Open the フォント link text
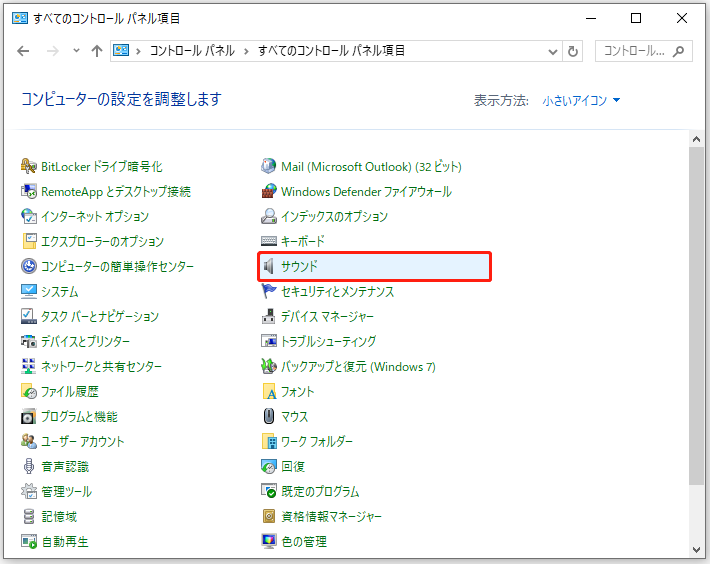The image size is (710, 564). point(297,392)
